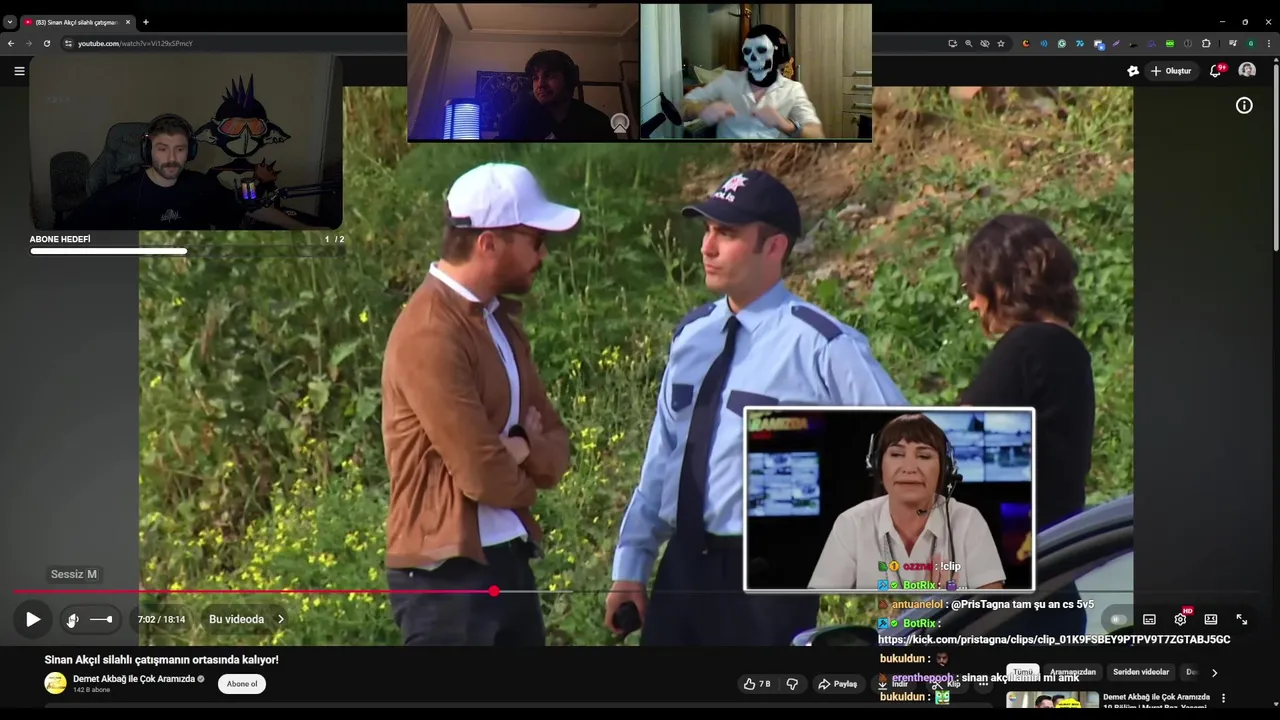Image resolution: width=1280 pixels, height=720 pixels.
Task: Select the 'Tümü' filter chip
Action: click(x=1022, y=672)
